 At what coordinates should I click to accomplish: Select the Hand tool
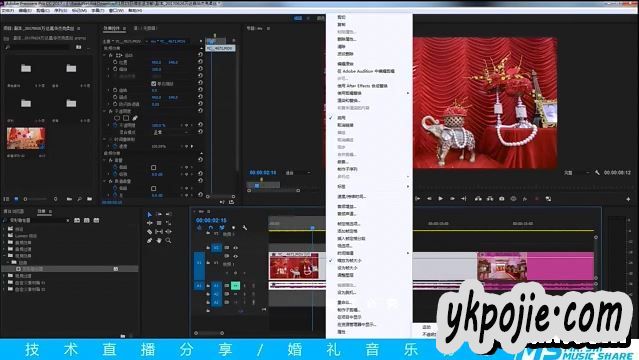tap(159, 241)
